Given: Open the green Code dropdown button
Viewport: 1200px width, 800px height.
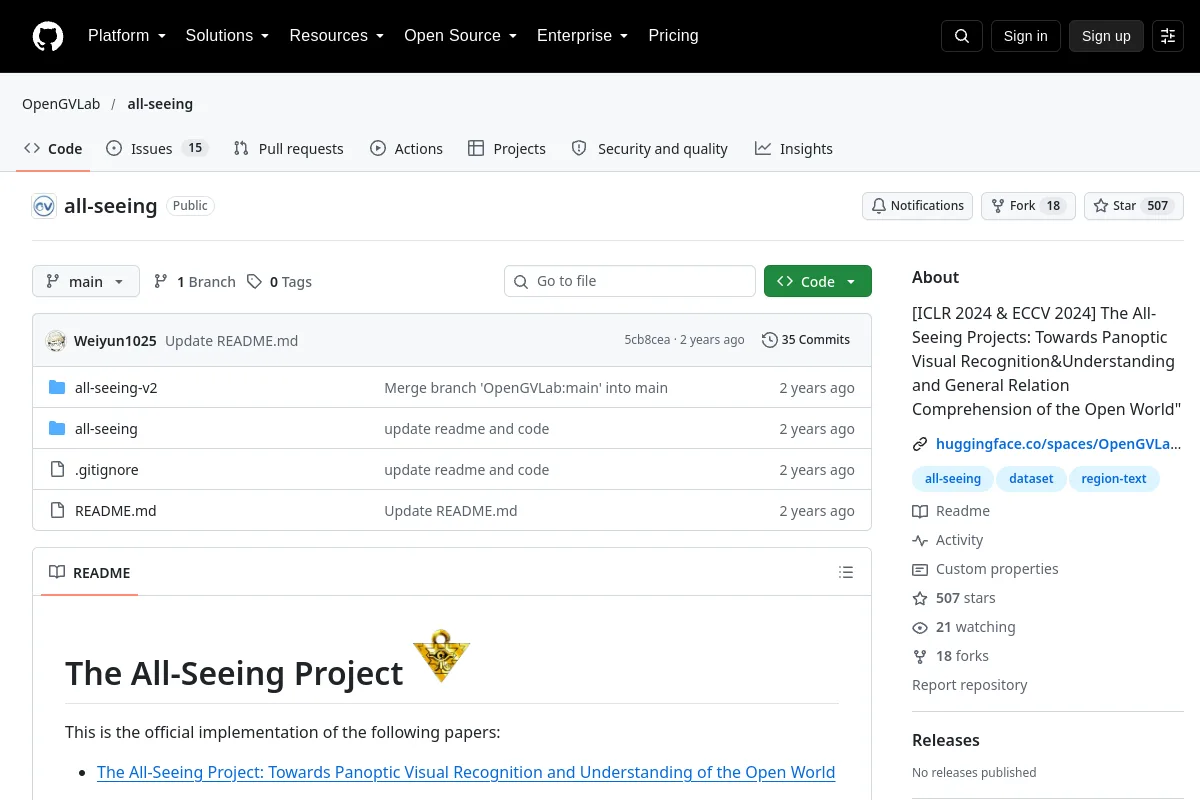Looking at the screenshot, I should tap(818, 282).
